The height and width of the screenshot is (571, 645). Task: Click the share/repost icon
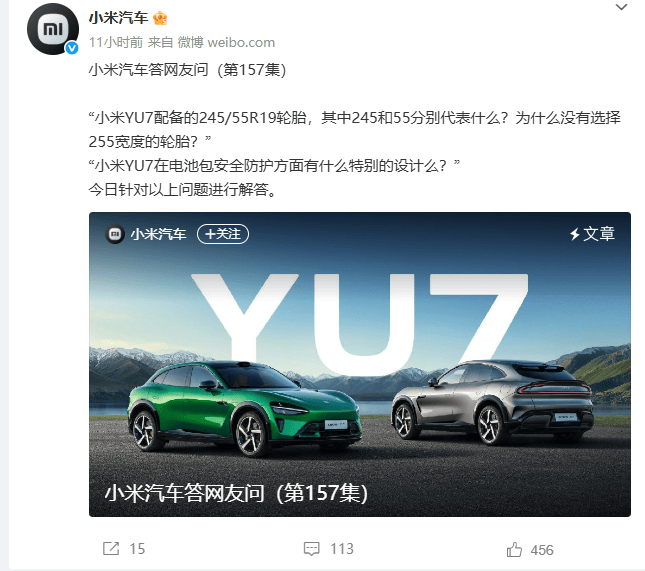pos(111,548)
